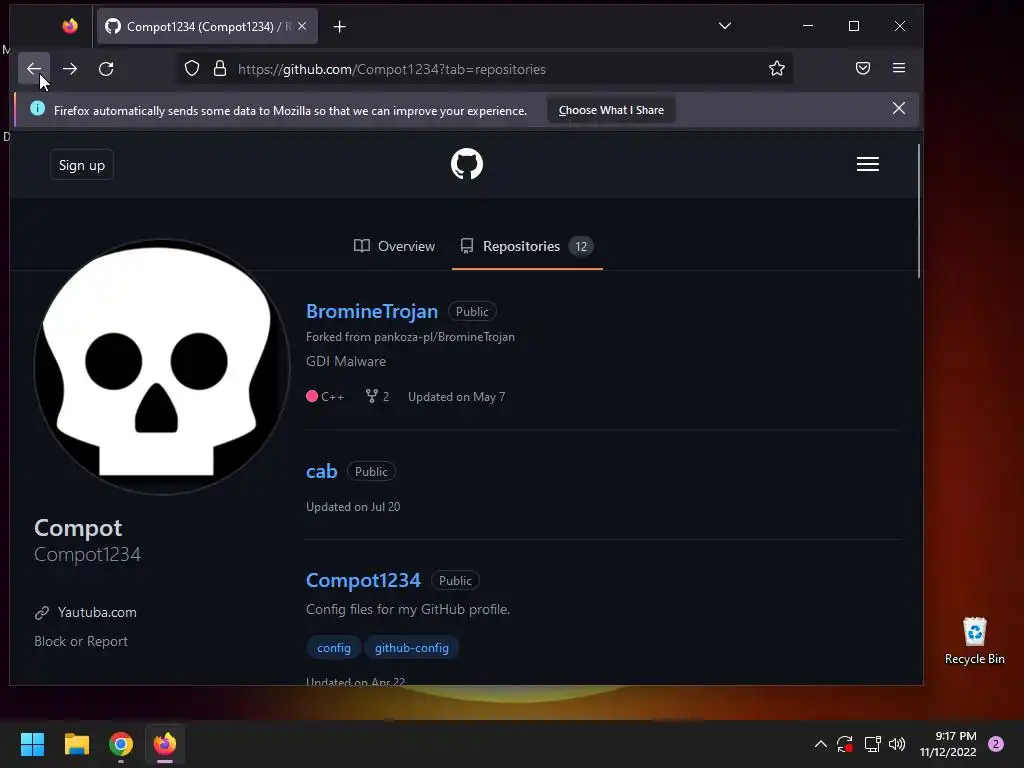The width and height of the screenshot is (1024, 768).
Task: Open the sync tray icon with red dot
Action: (x=845, y=744)
